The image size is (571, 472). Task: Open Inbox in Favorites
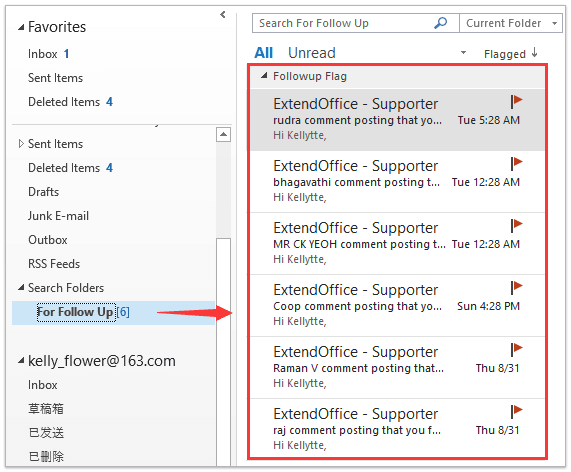[42, 54]
